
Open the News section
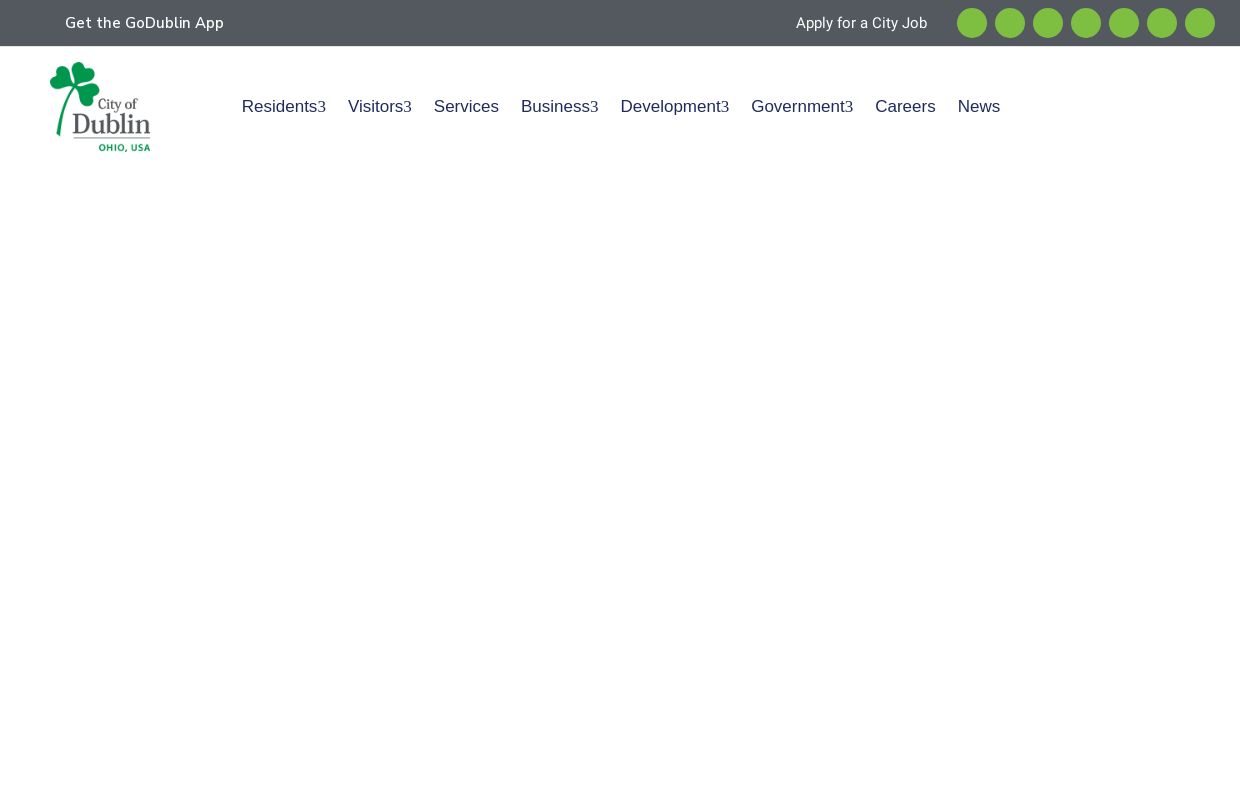pyautogui.click(x=978, y=107)
